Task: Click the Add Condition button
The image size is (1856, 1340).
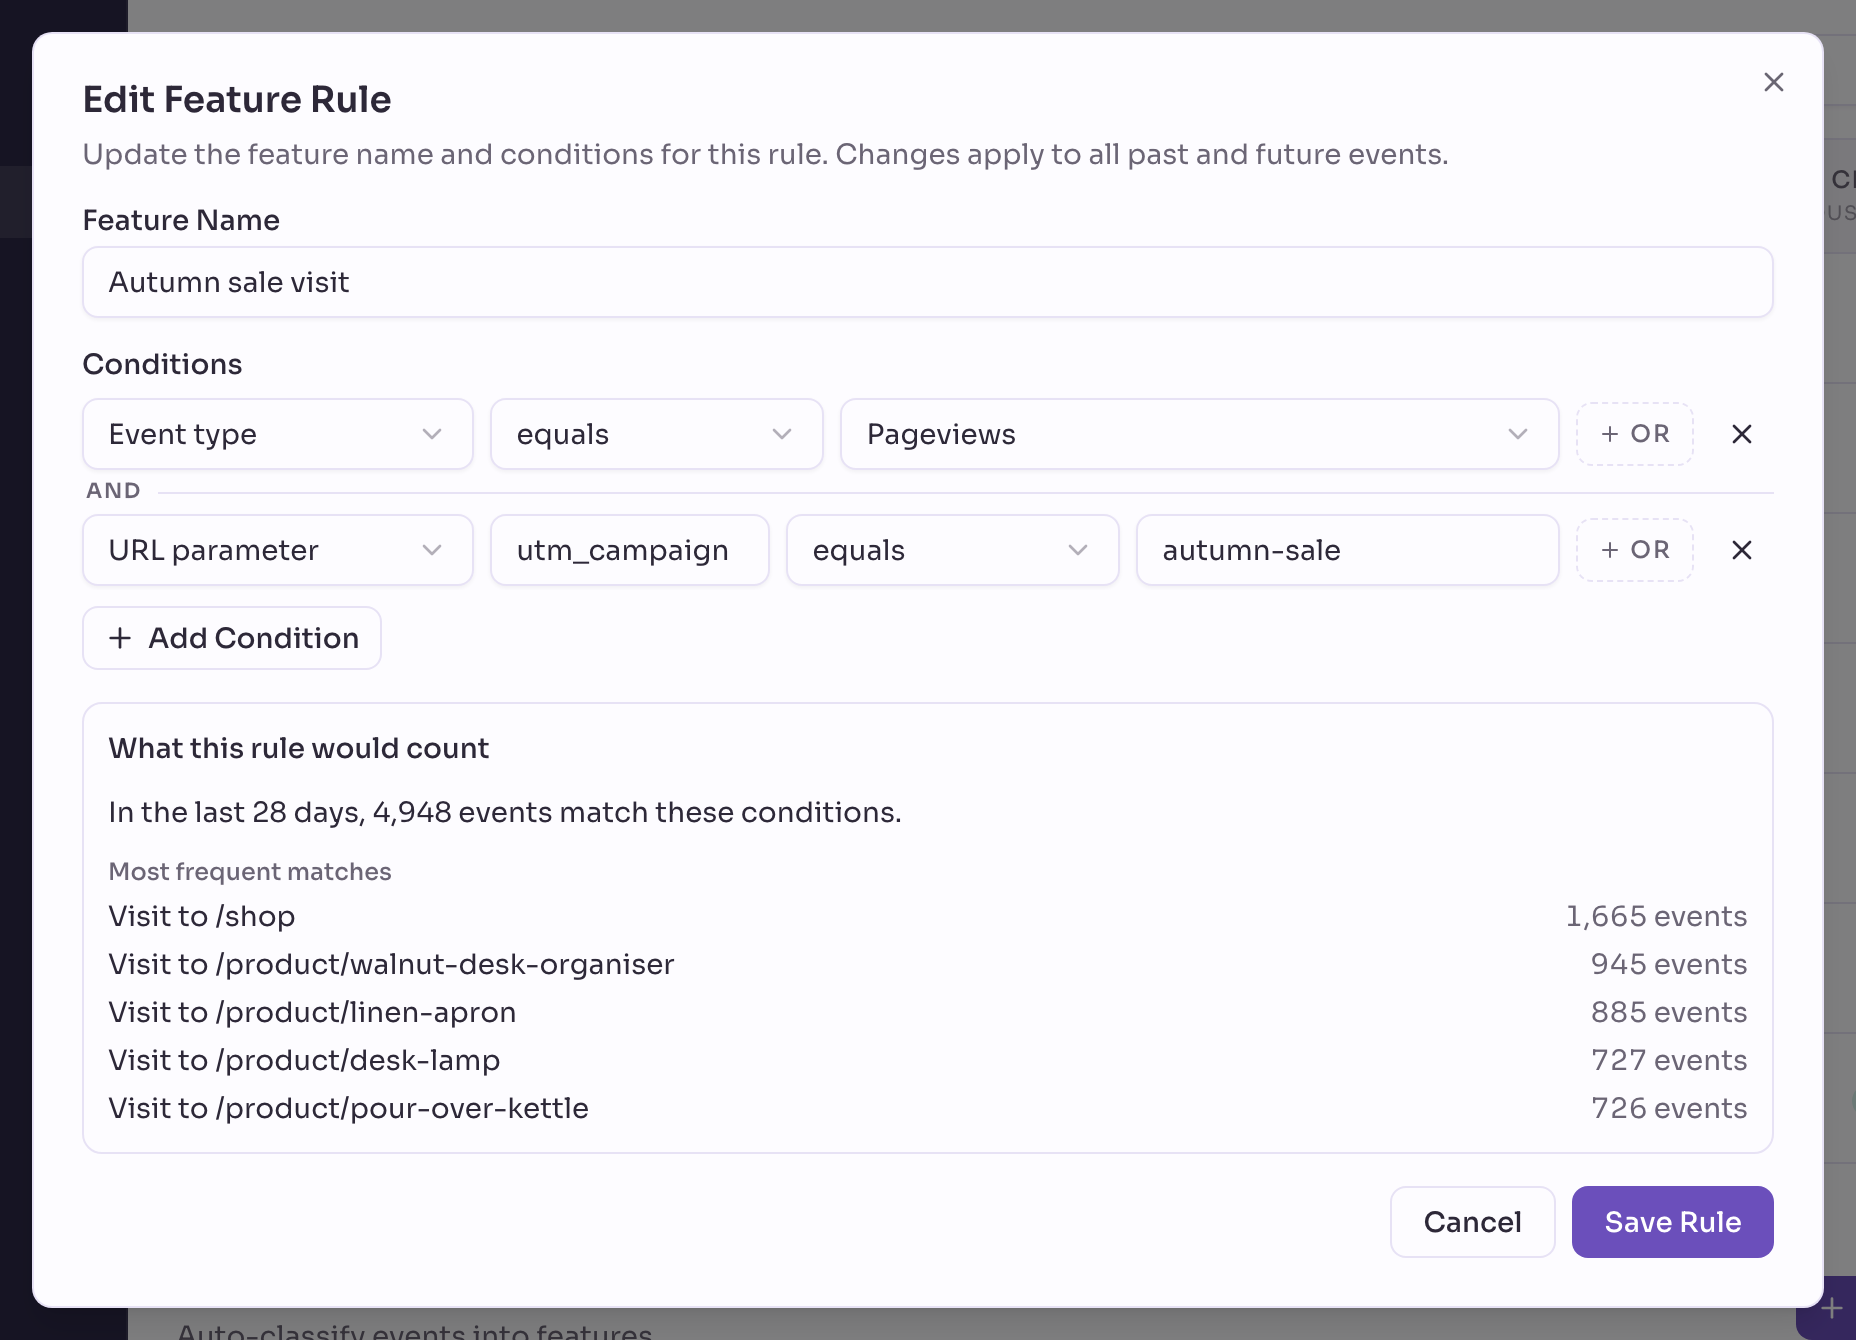Action: pos(232,638)
